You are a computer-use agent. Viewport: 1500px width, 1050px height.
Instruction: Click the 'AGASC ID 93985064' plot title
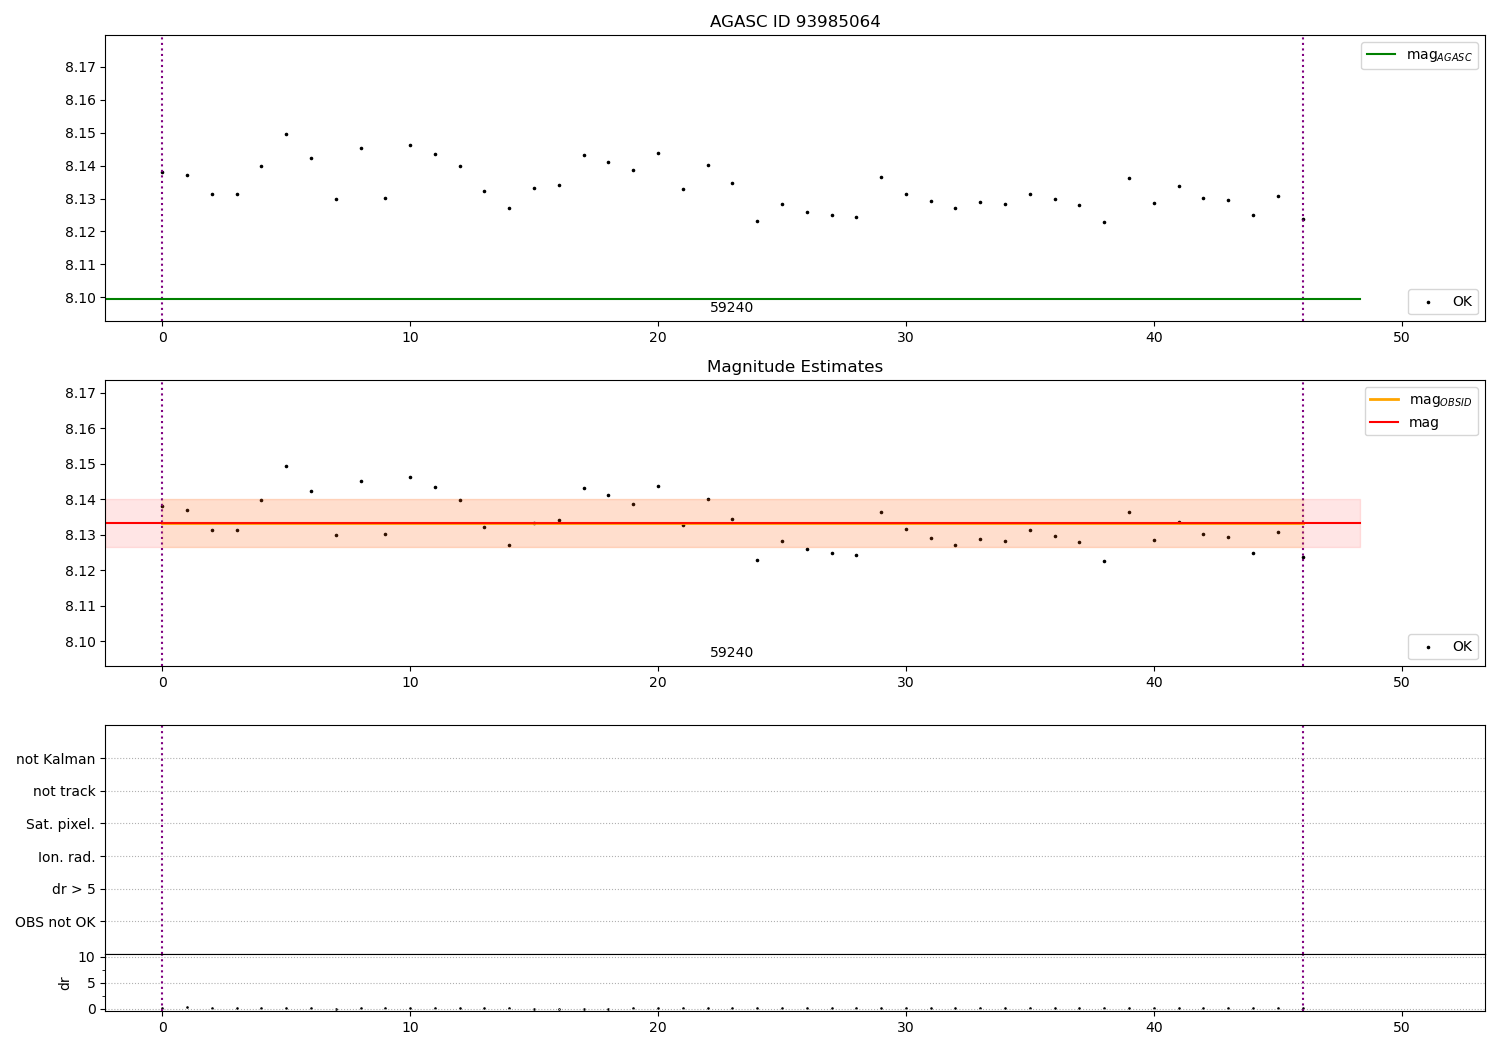(x=795, y=22)
